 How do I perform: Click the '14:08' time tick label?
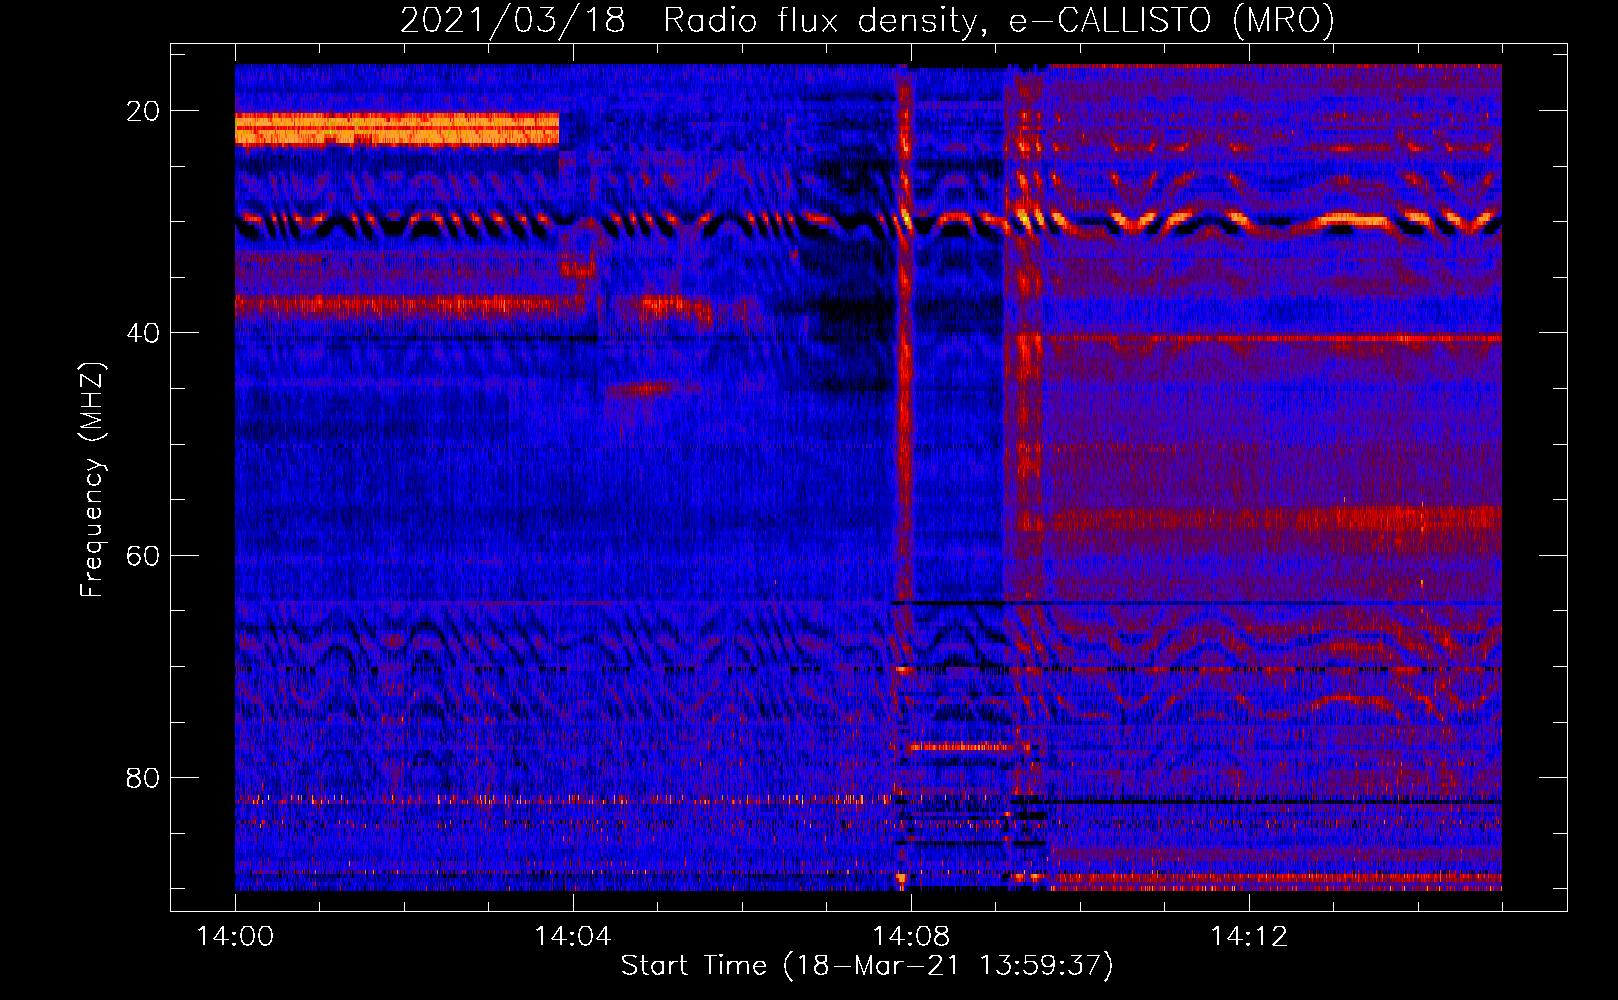(x=911, y=937)
